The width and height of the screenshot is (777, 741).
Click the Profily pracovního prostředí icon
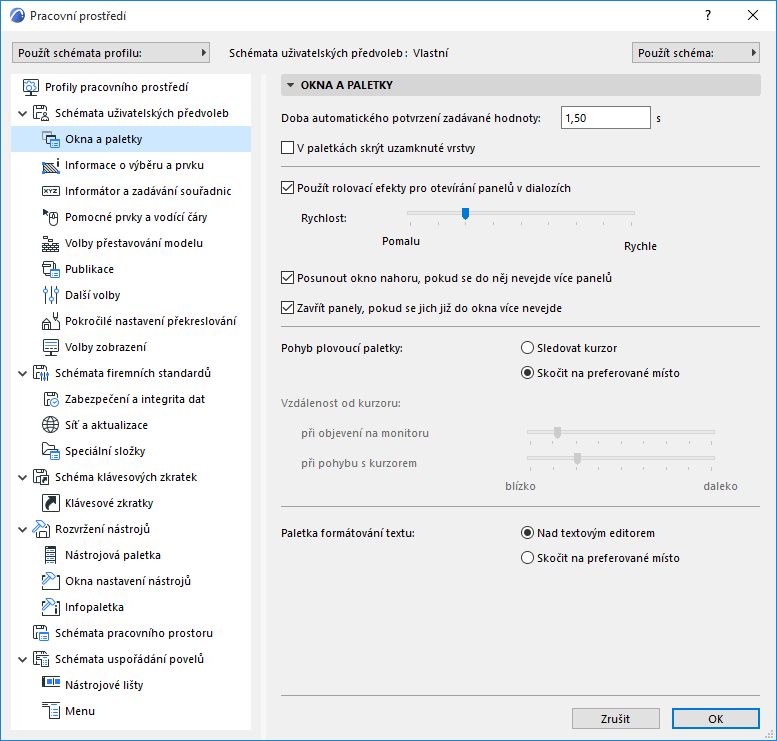pyautogui.click(x=31, y=87)
